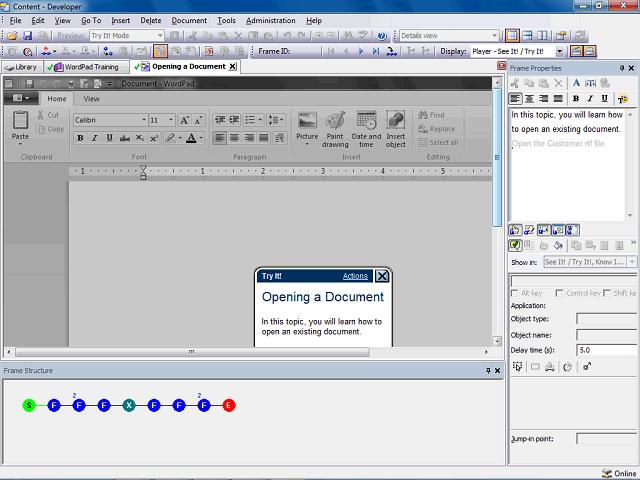The image size is (640, 480).
Task: Click the Bold button in Frame Properties
Action: pos(576,99)
